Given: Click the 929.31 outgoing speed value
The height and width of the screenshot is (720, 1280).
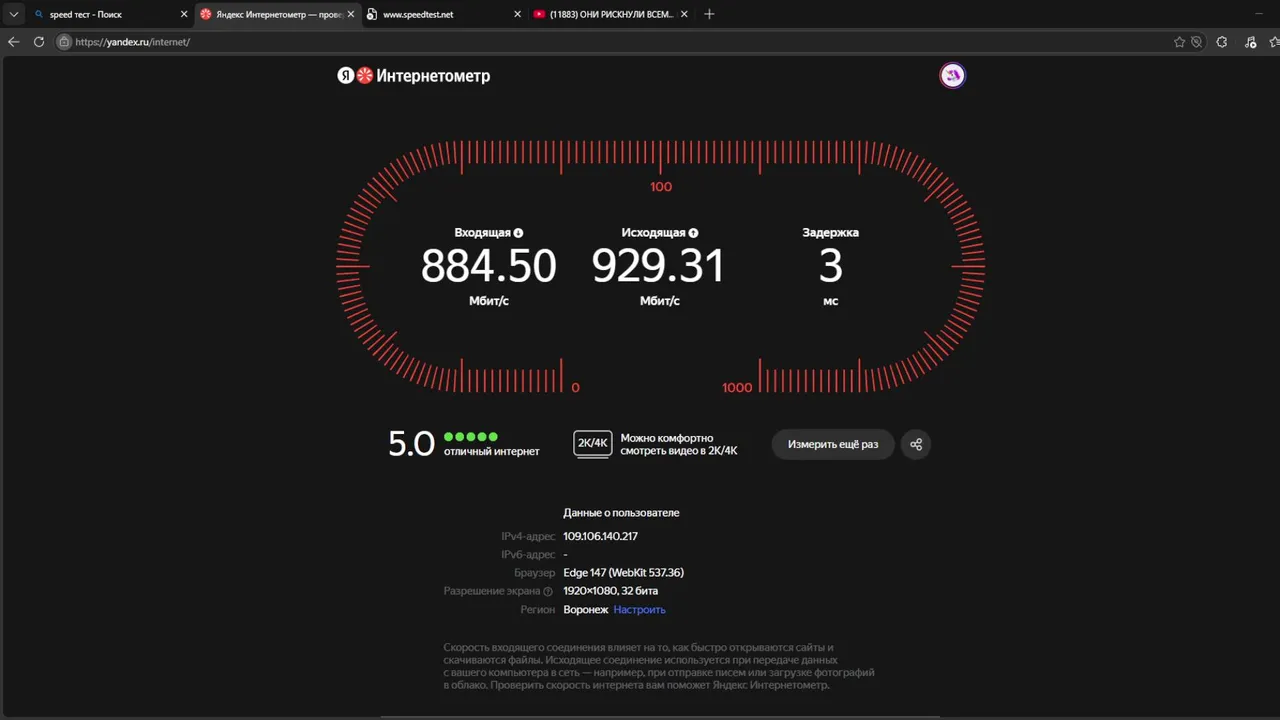Looking at the screenshot, I should (x=658, y=266).
